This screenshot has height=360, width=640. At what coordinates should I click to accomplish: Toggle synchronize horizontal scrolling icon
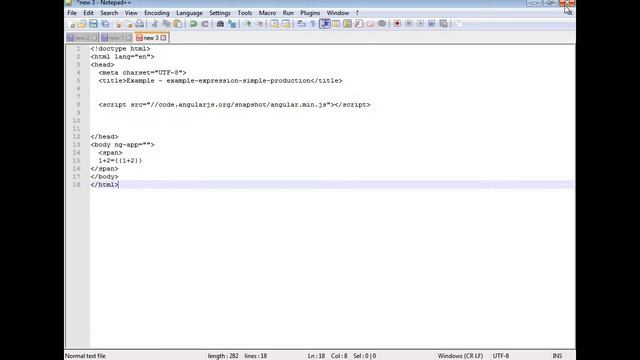[x=286, y=24]
